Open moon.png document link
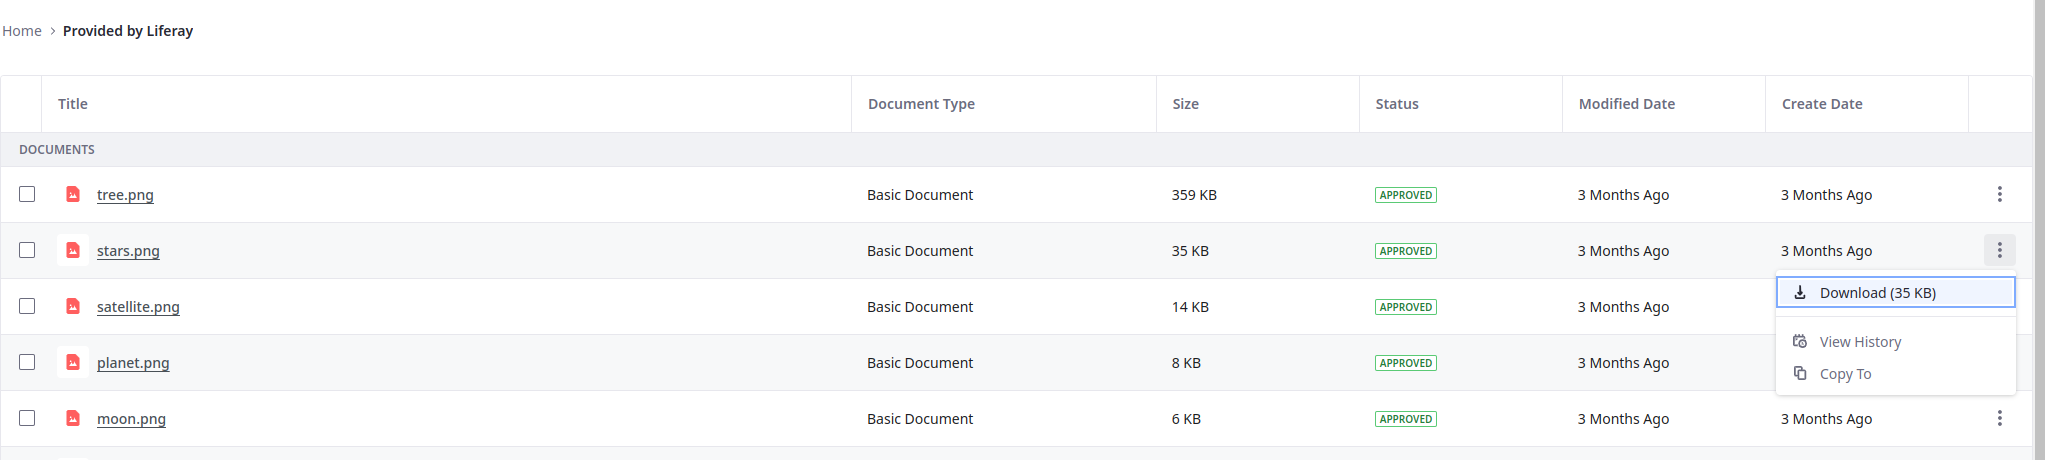 (131, 419)
